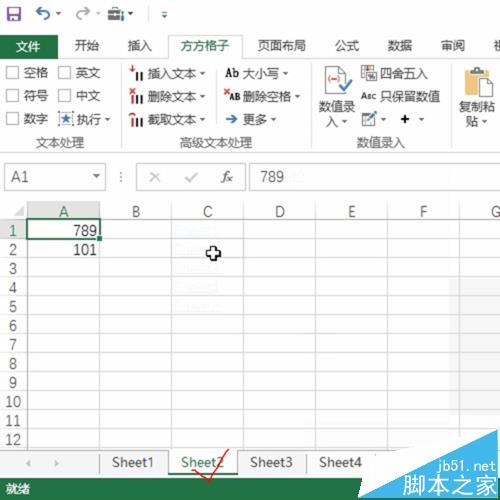
Task: Click the 执行 star icon
Action: [66, 119]
